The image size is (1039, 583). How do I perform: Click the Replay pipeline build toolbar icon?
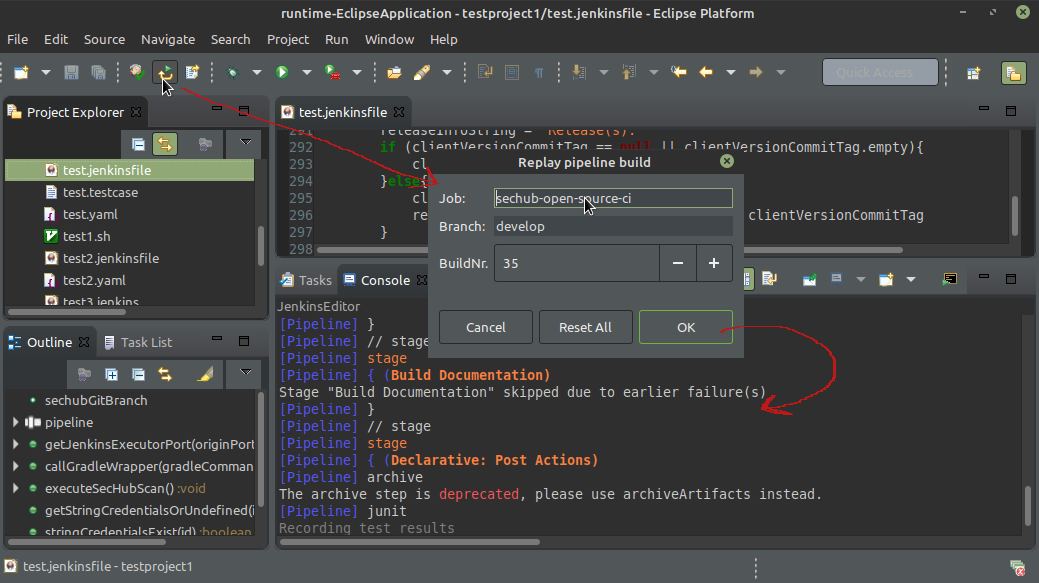click(x=165, y=72)
